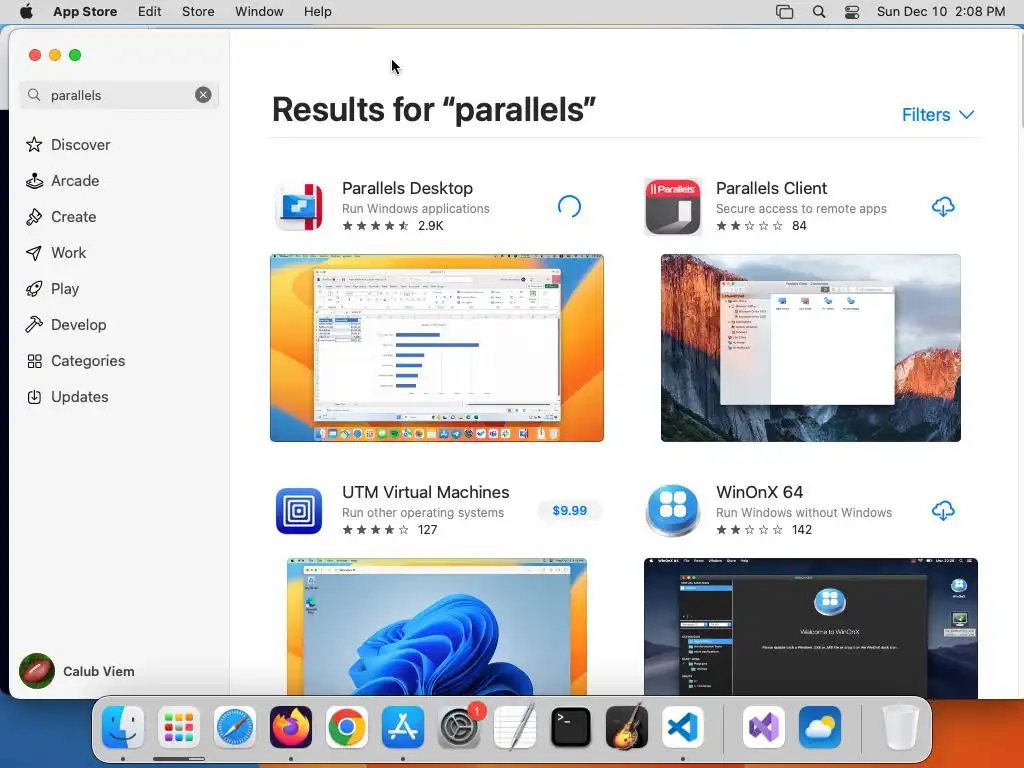Open the Help menu
Viewport: 1024px width, 768px height.
(x=317, y=12)
